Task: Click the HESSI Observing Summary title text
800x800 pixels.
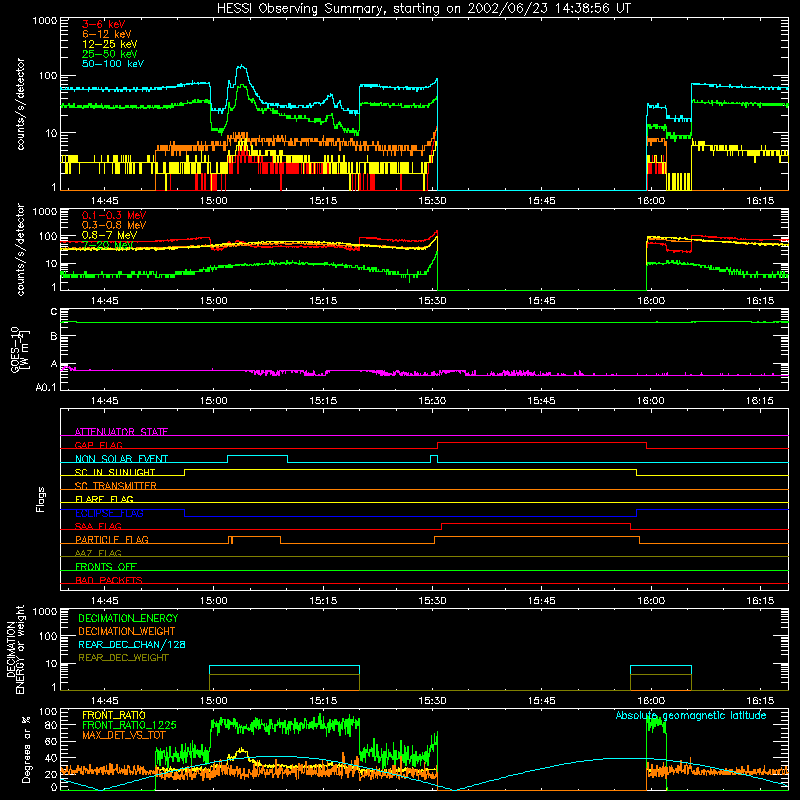Action: pos(424,9)
